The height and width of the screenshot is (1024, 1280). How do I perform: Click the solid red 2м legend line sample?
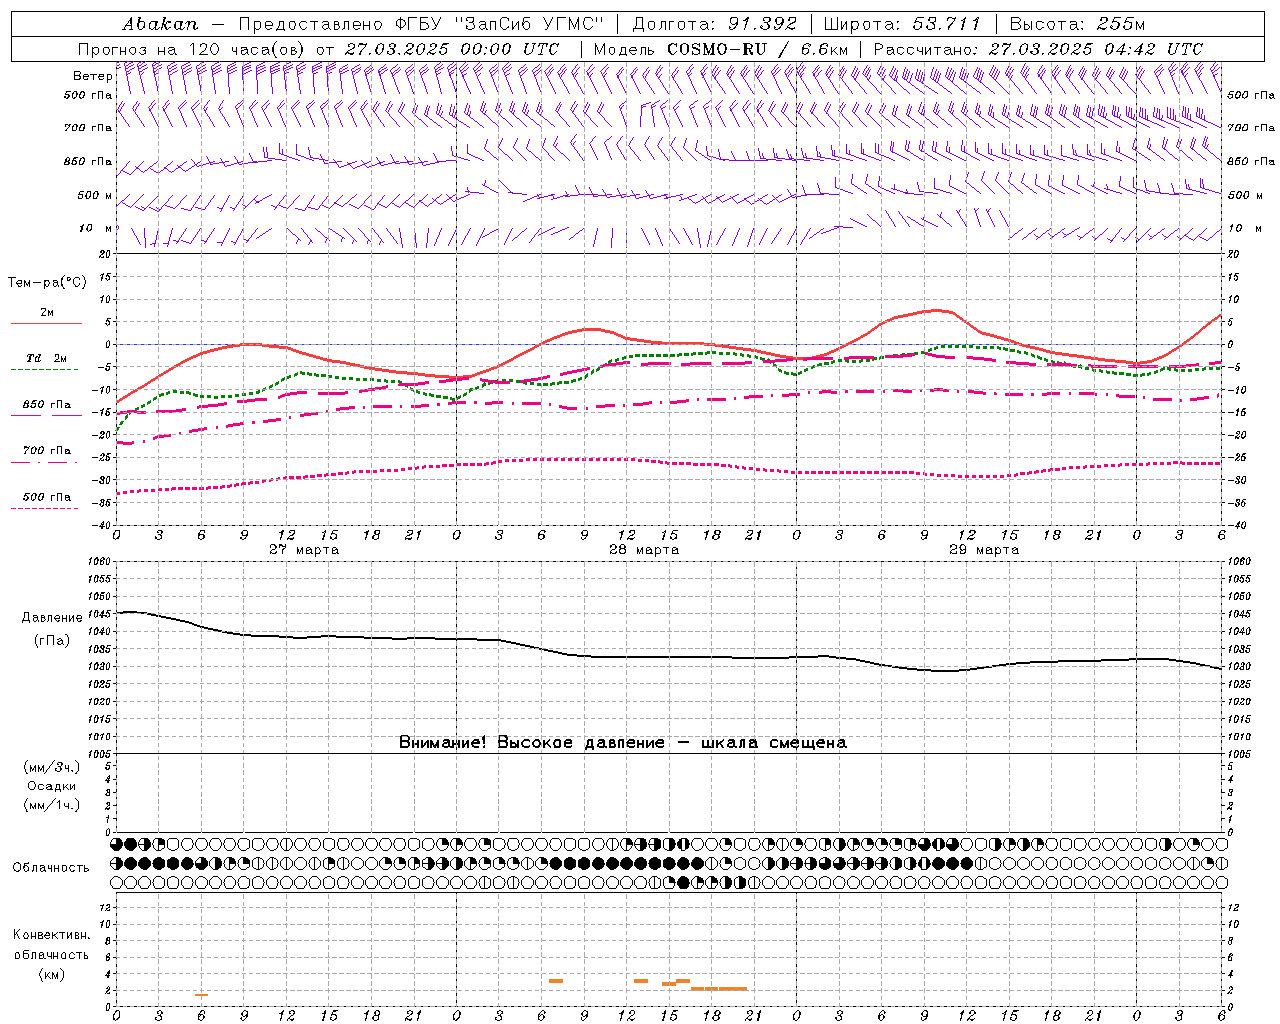click(x=46, y=324)
